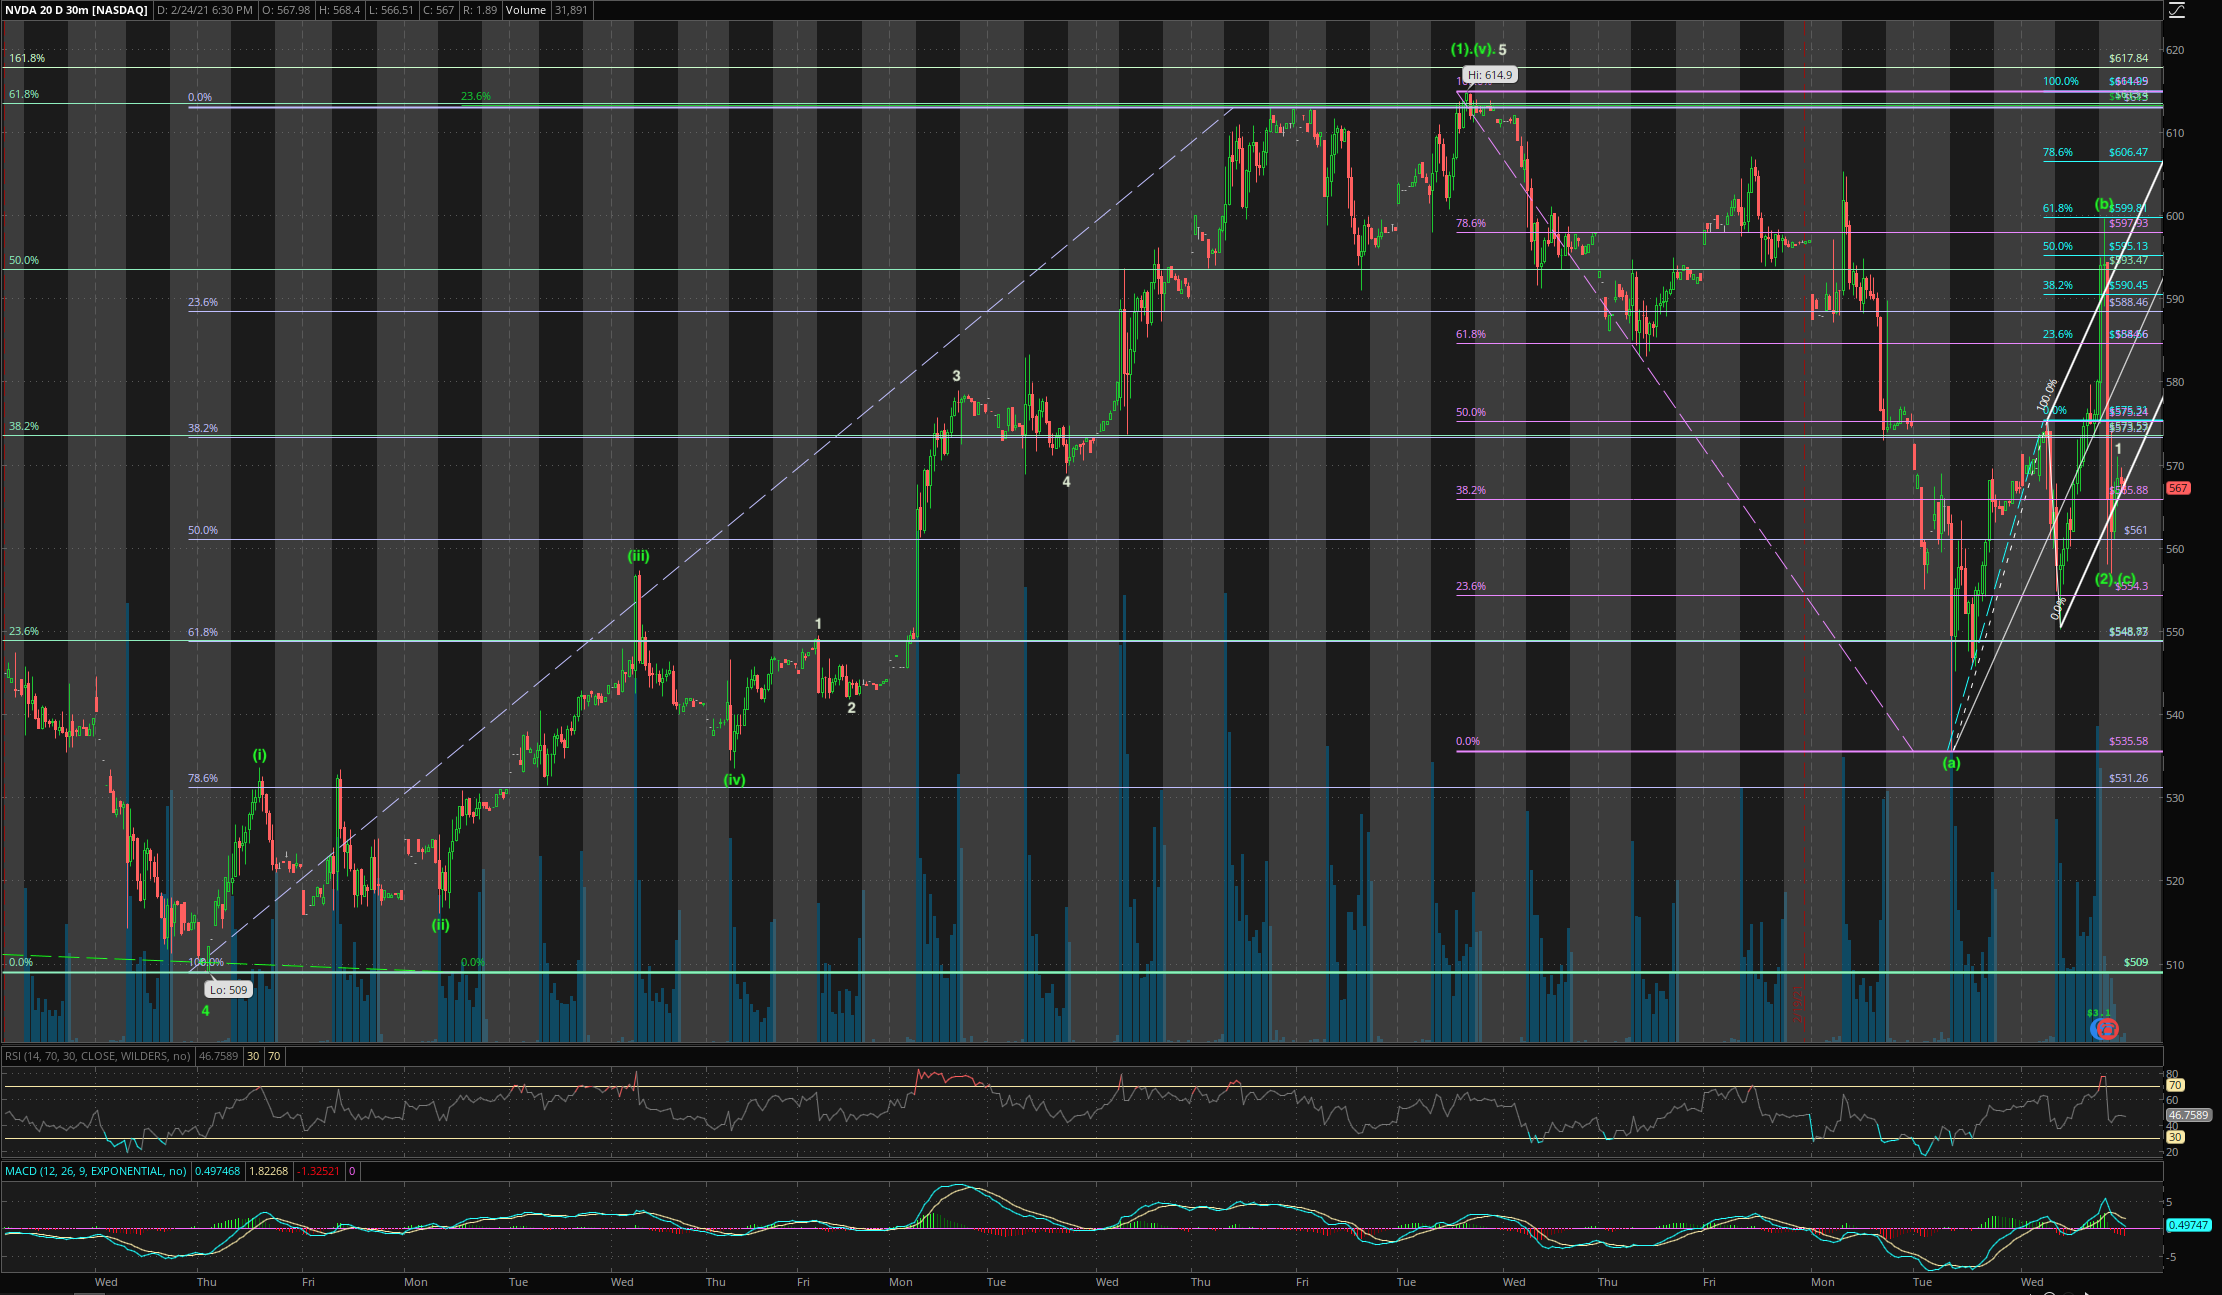Open the MACD study title settings
2222x1295 pixels.
point(95,1171)
